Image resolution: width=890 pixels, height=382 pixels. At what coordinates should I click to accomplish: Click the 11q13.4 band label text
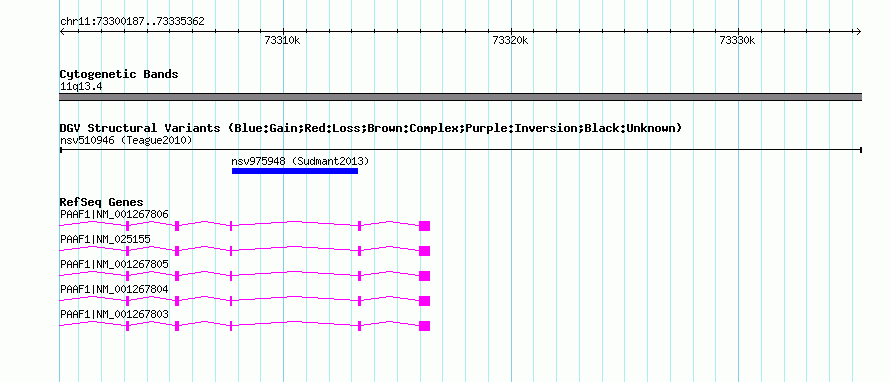click(x=81, y=87)
